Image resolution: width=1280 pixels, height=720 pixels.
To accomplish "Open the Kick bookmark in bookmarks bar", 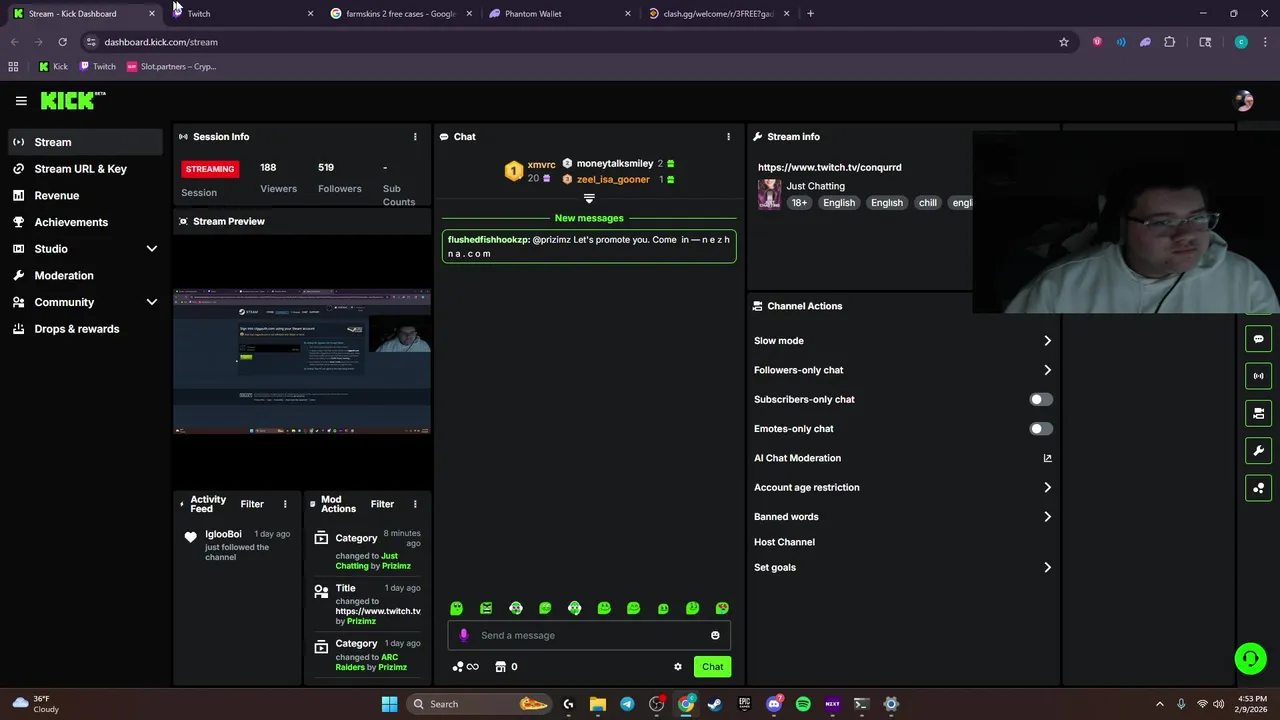I will tap(53, 67).
